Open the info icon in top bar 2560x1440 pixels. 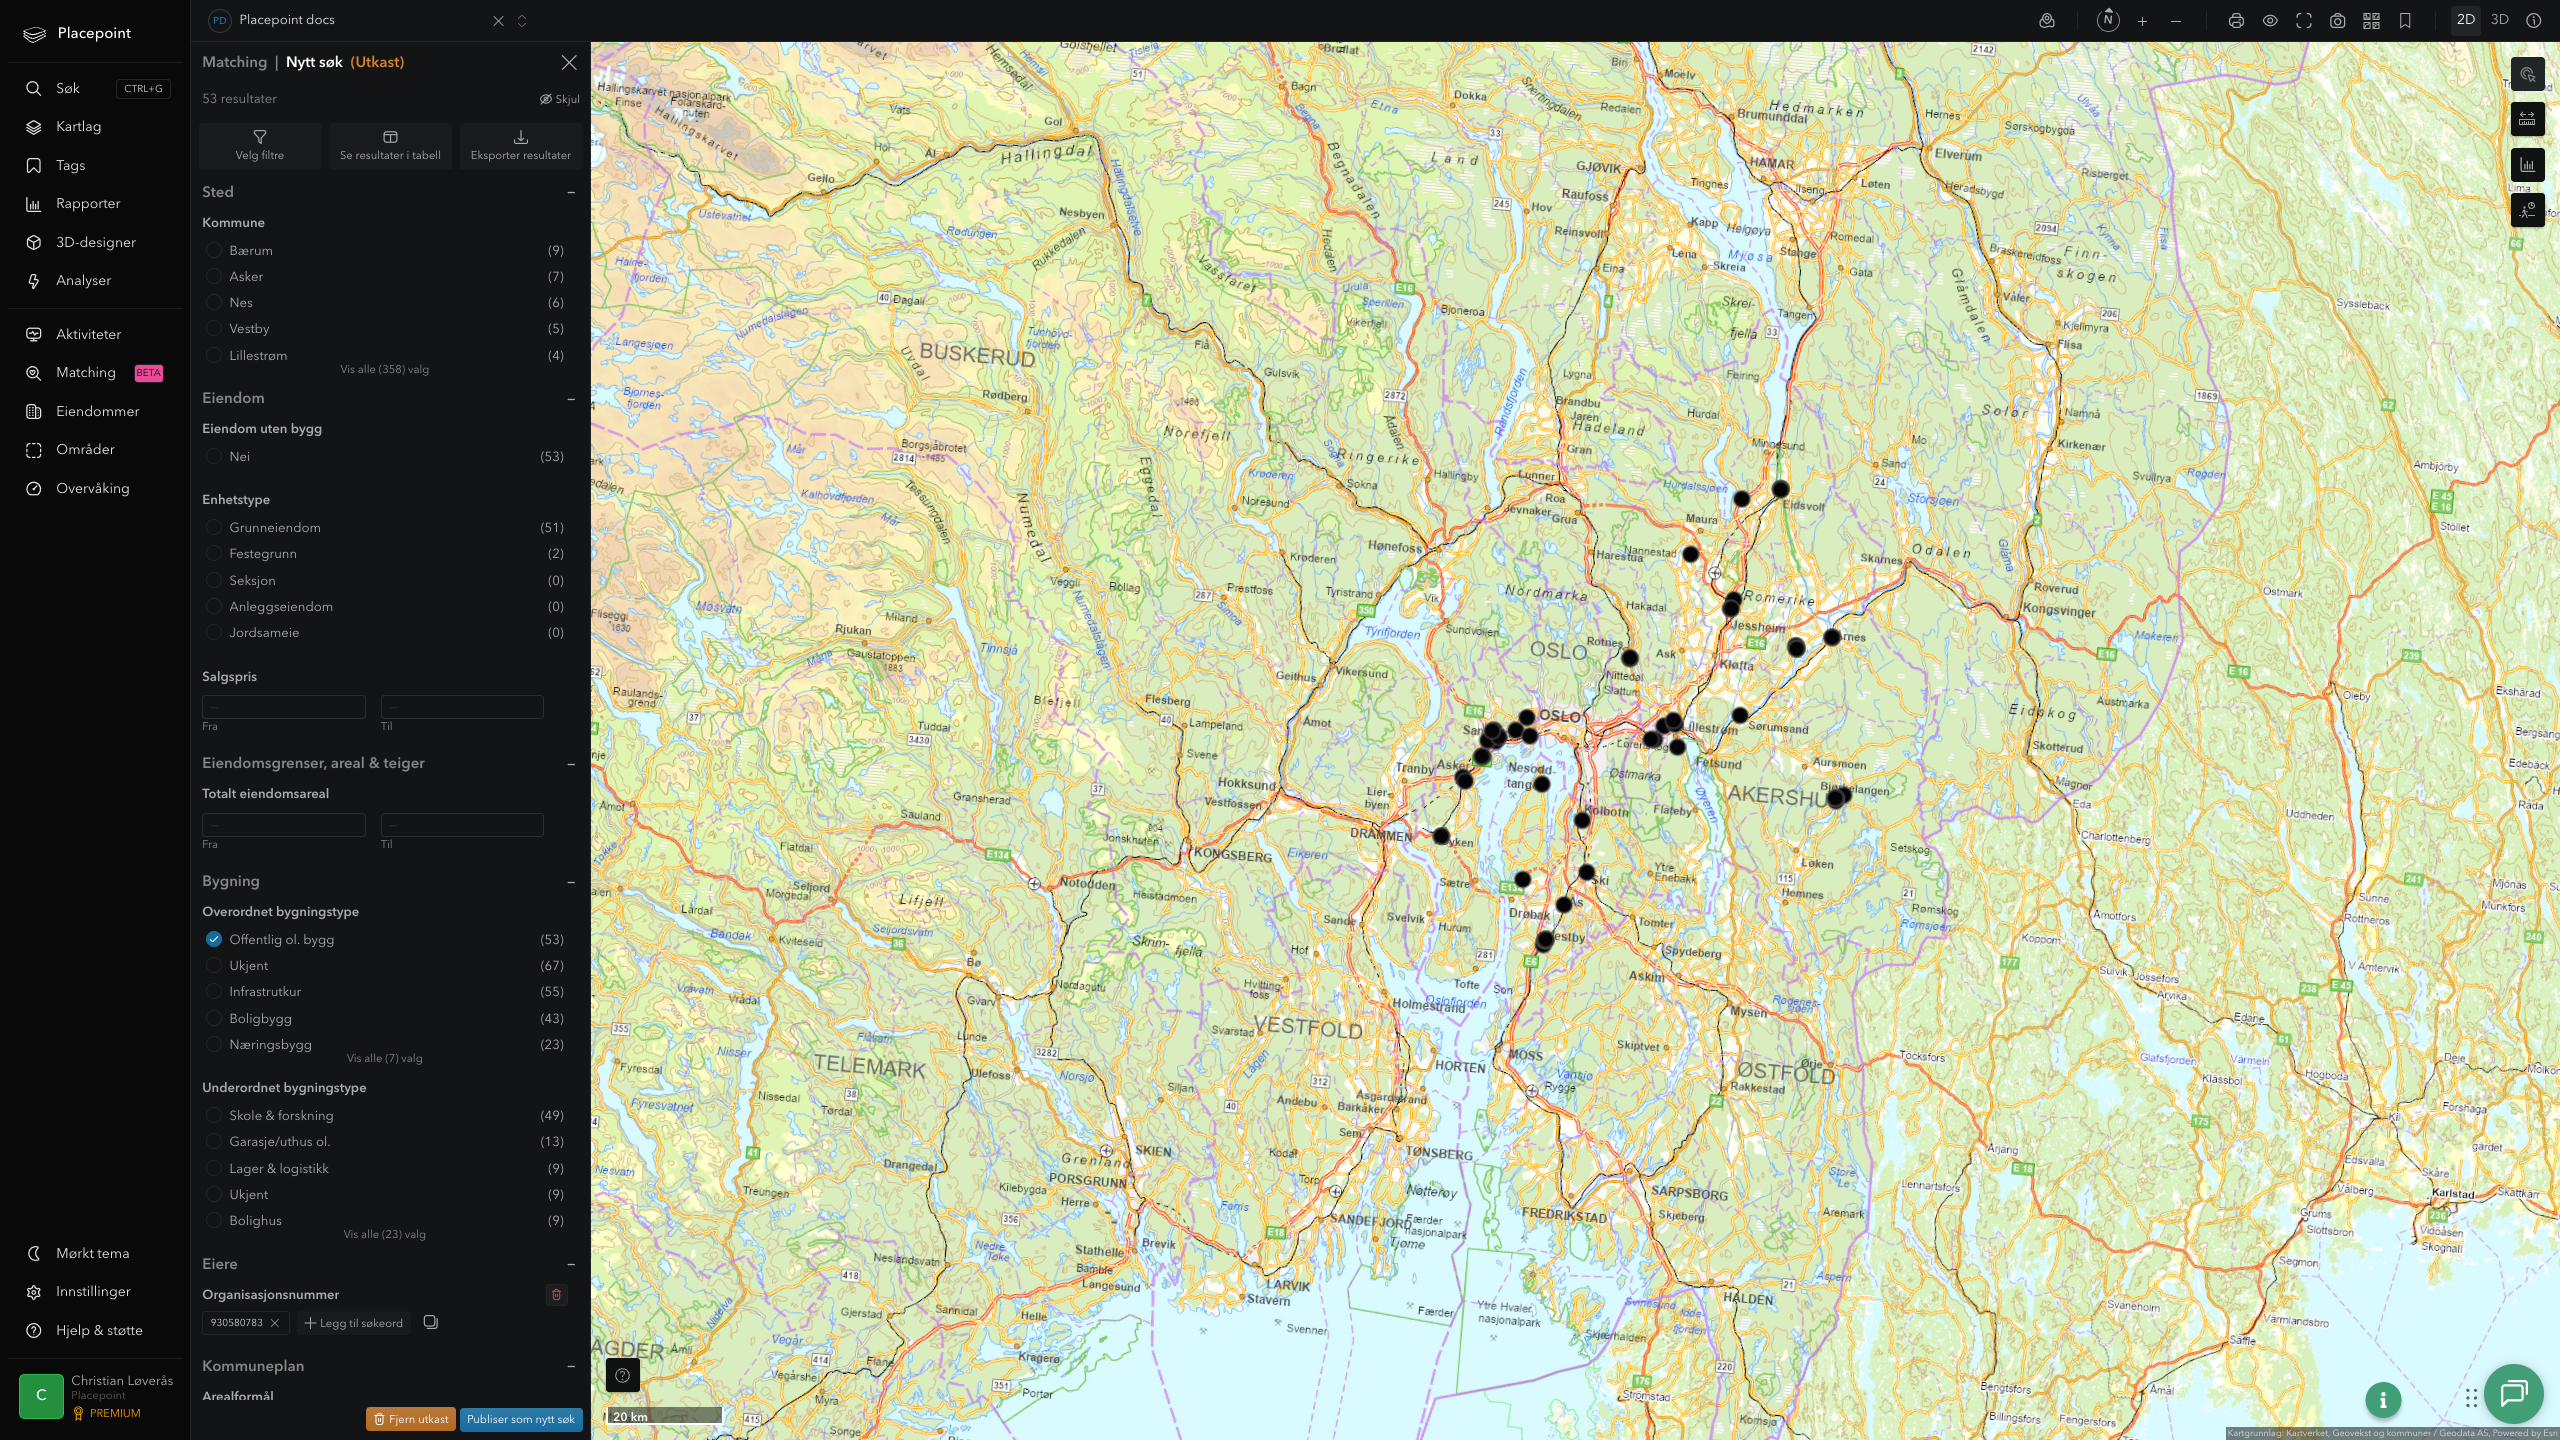click(x=2534, y=21)
